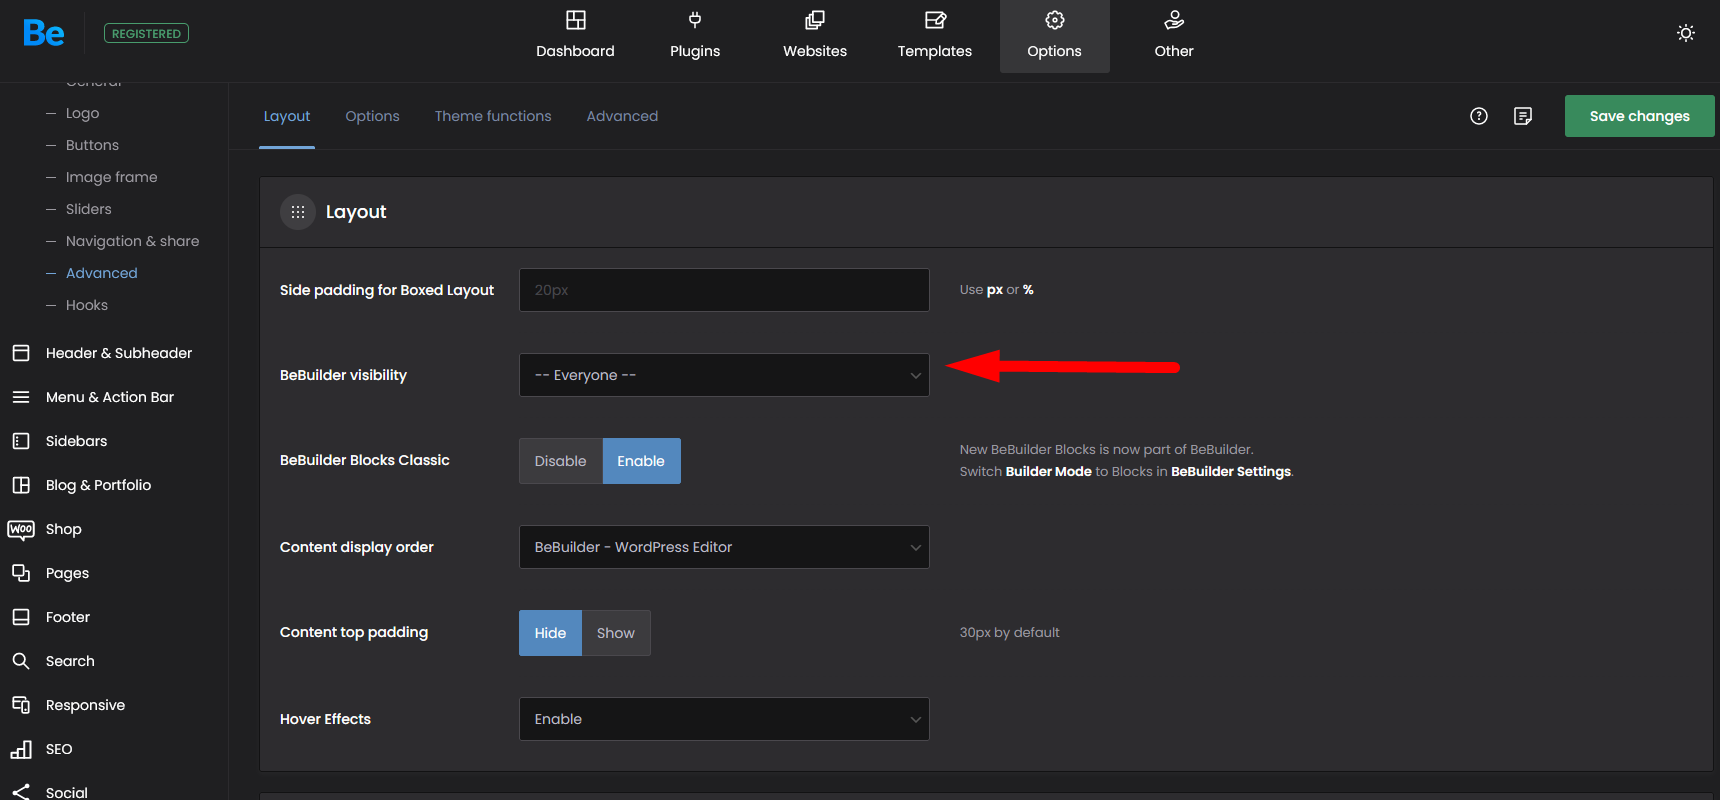The height and width of the screenshot is (800, 1720).
Task: Click 'Switch Builder Mode to Blocks' hint text
Action: coord(1126,472)
